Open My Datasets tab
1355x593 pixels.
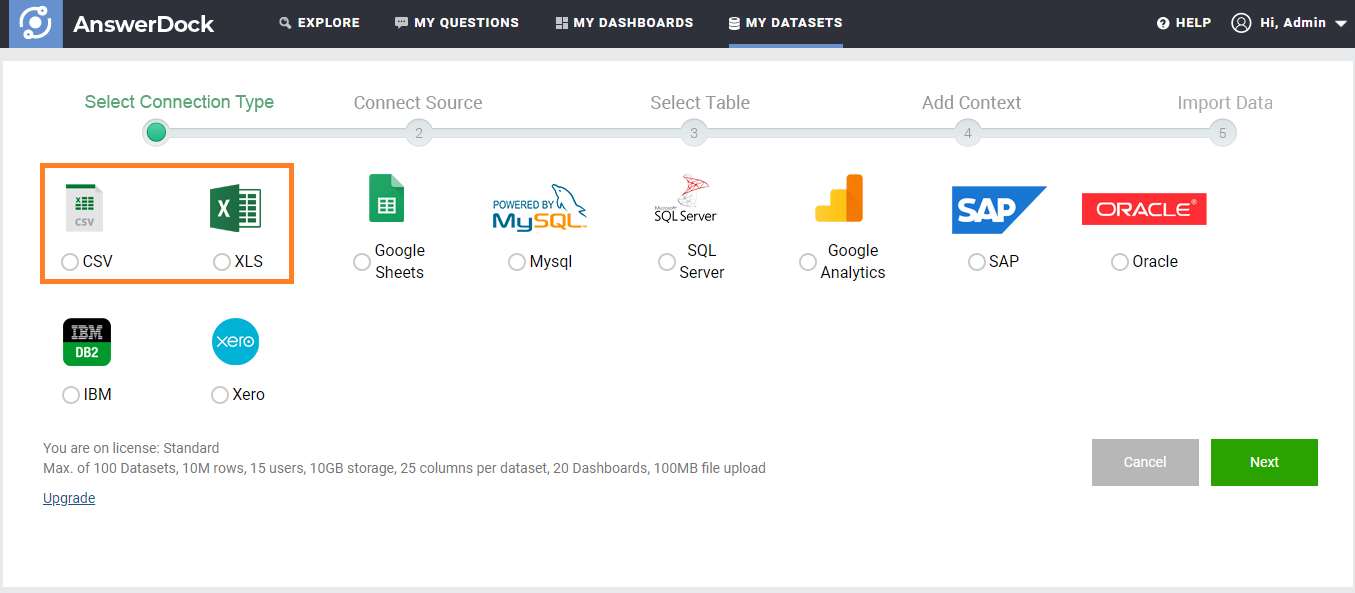[x=785, y=23]
